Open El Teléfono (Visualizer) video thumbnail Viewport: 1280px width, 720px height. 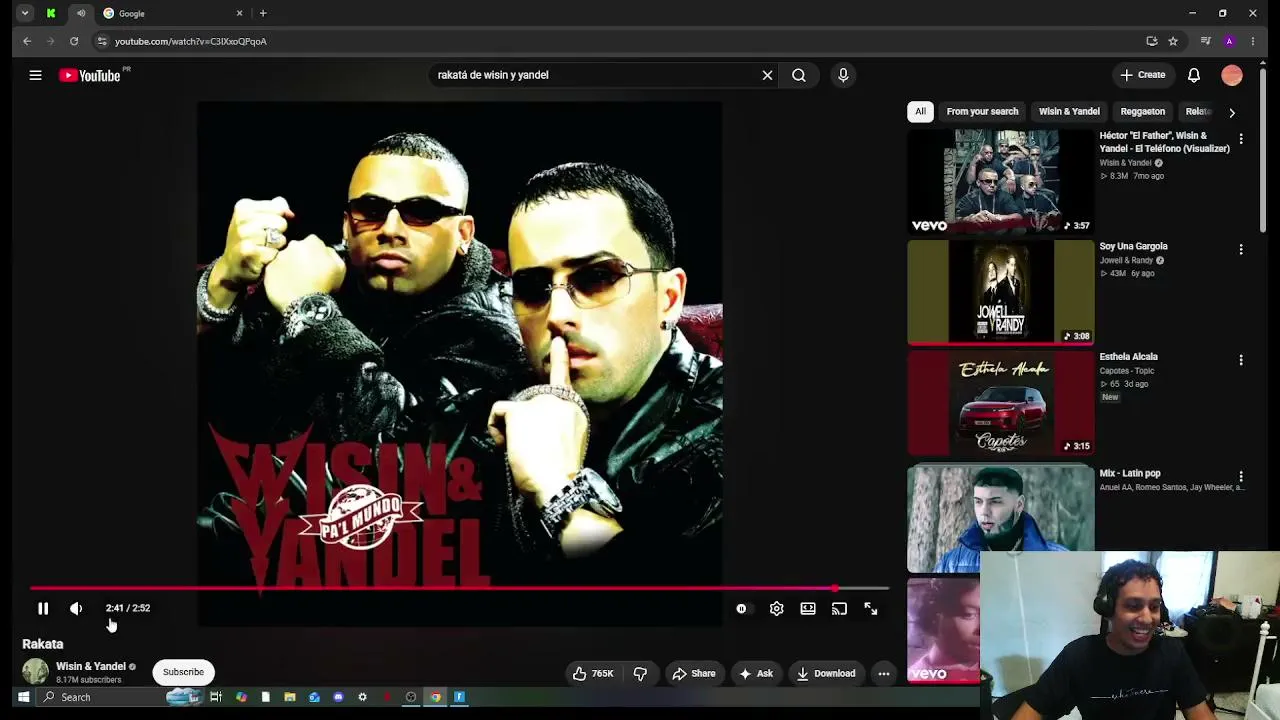[x=1001, y=181]
